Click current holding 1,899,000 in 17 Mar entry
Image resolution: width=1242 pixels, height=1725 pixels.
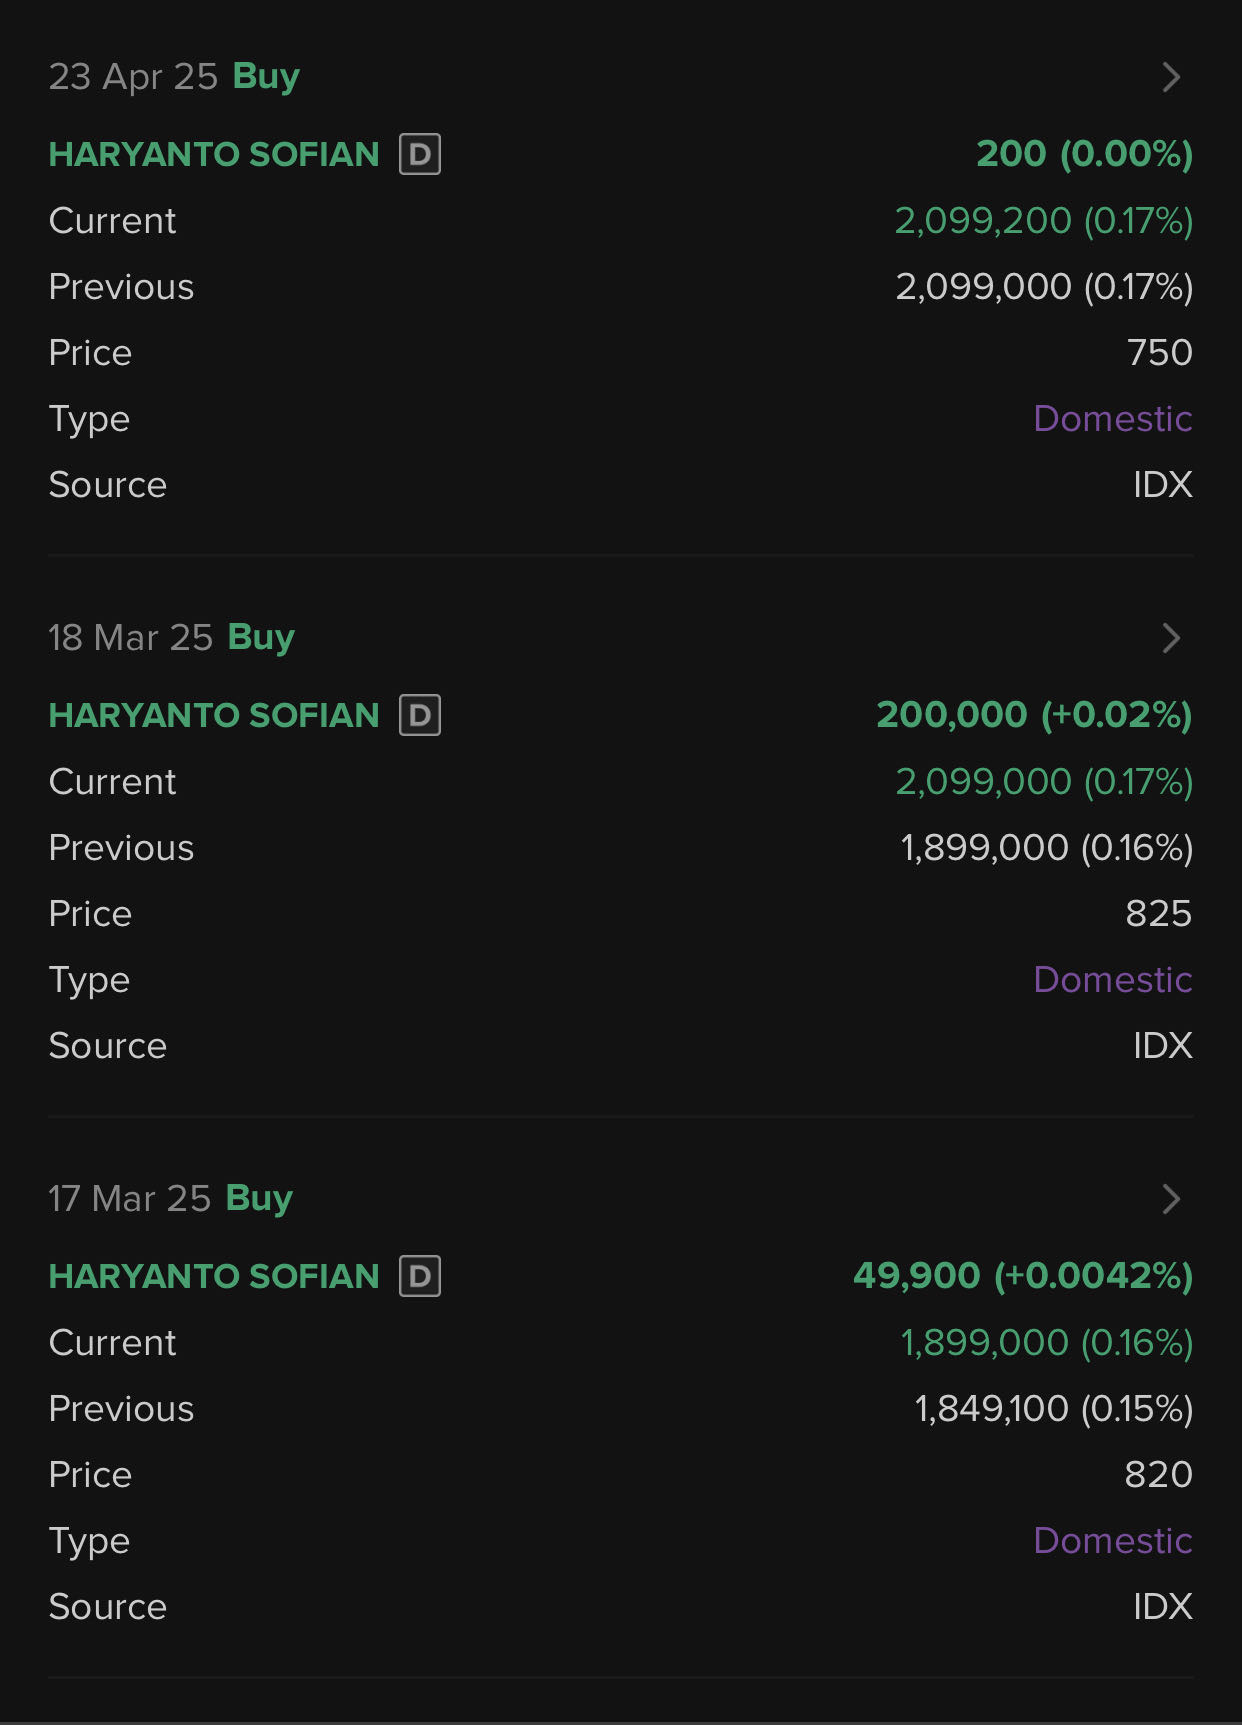(x=1046, y=1342)
